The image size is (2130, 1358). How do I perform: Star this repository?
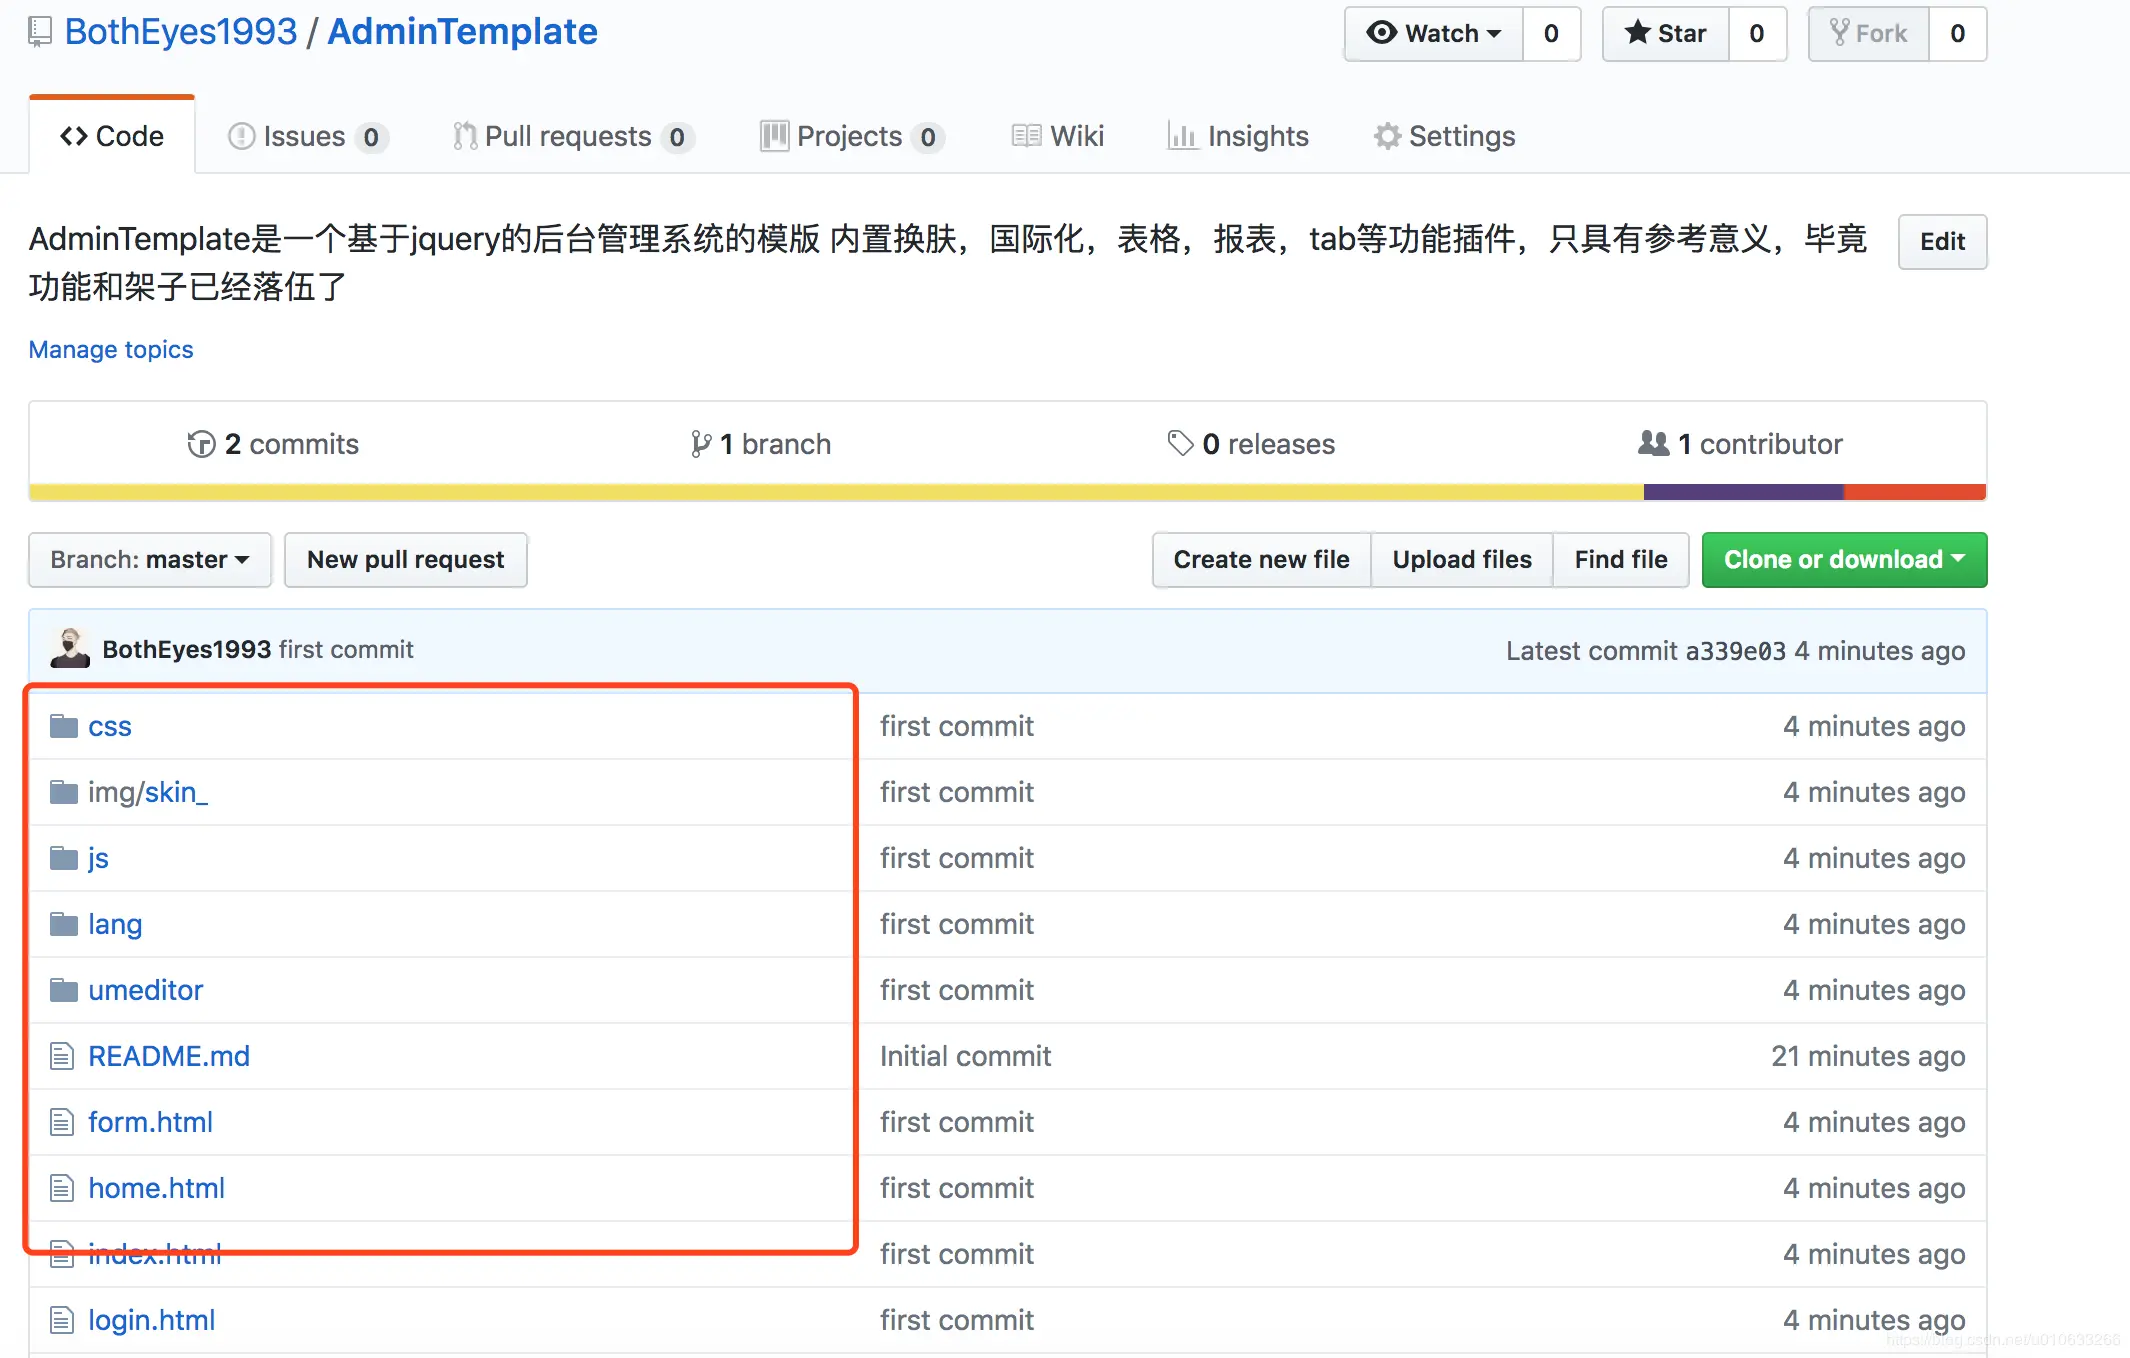coord(1666,34)
